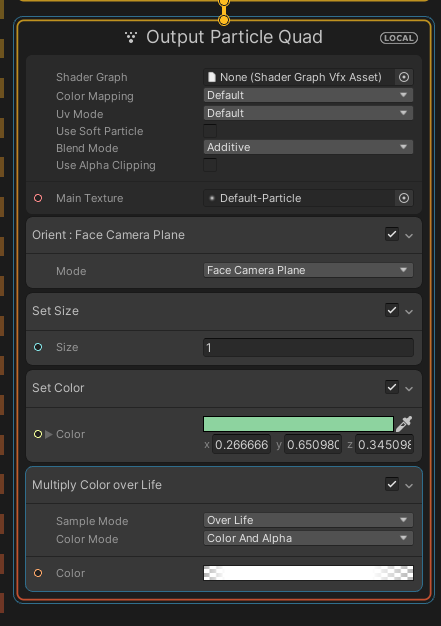
Task: Enable Use Alpha Clipping checkbox
Action: click(x=210, y=165)
